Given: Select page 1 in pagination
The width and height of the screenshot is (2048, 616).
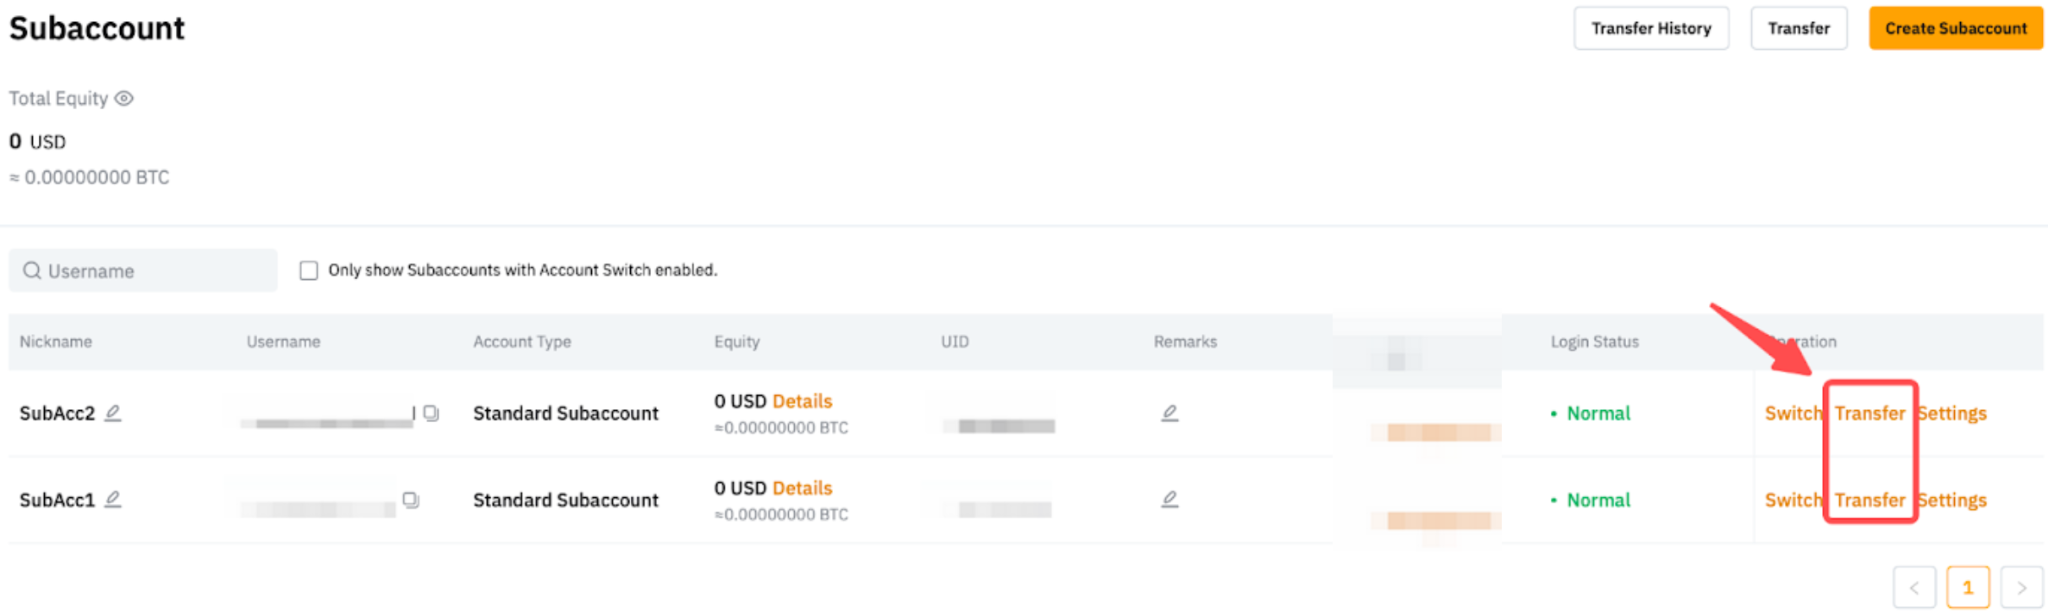Looking at the screenshot, I should click(1967, 588).
